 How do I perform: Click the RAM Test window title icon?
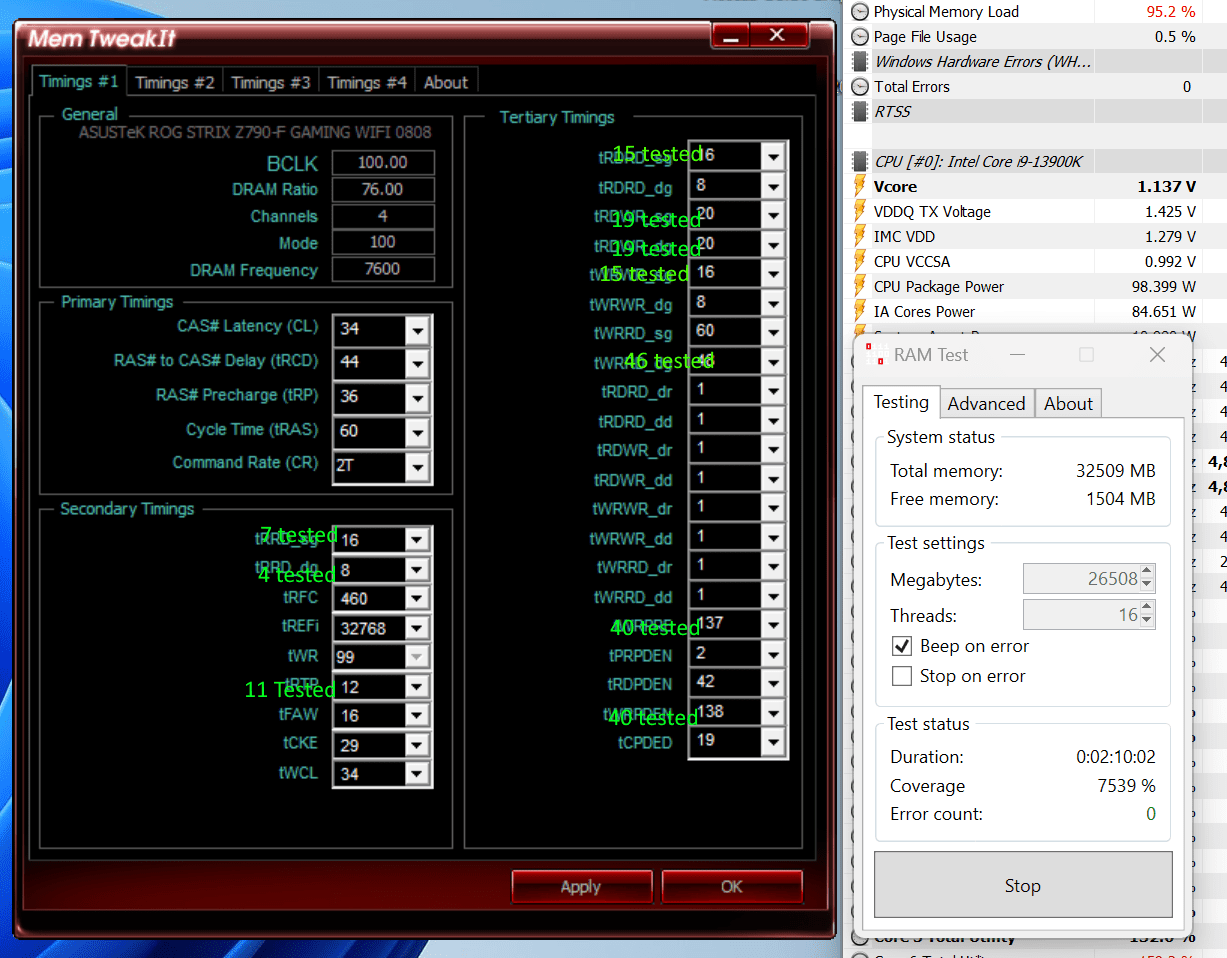pos(876,355)
